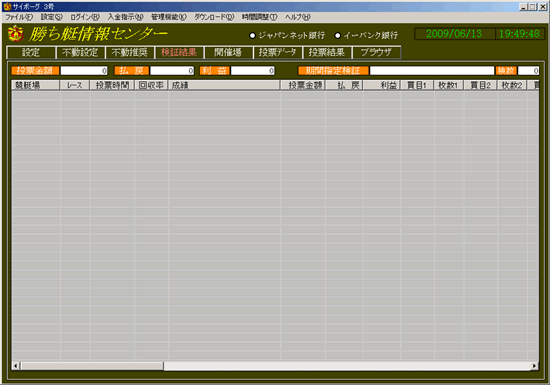Click the input field beside 期間指定検証

click(432, 70)
